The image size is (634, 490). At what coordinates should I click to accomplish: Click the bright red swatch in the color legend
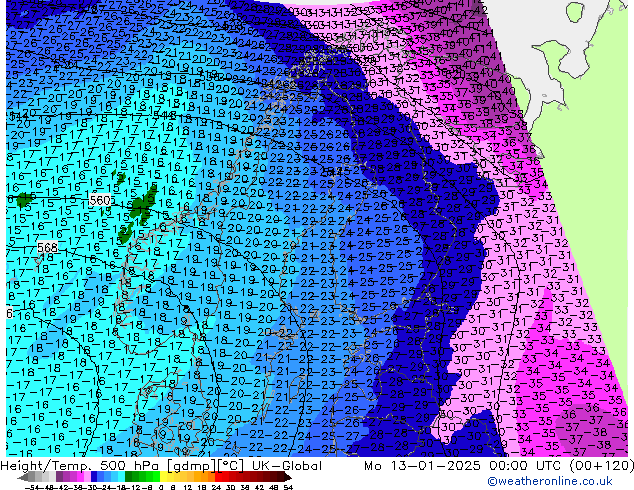218,477
